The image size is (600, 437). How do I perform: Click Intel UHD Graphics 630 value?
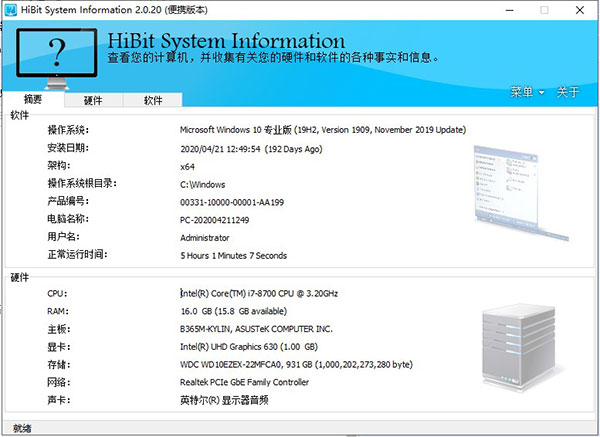249,347
